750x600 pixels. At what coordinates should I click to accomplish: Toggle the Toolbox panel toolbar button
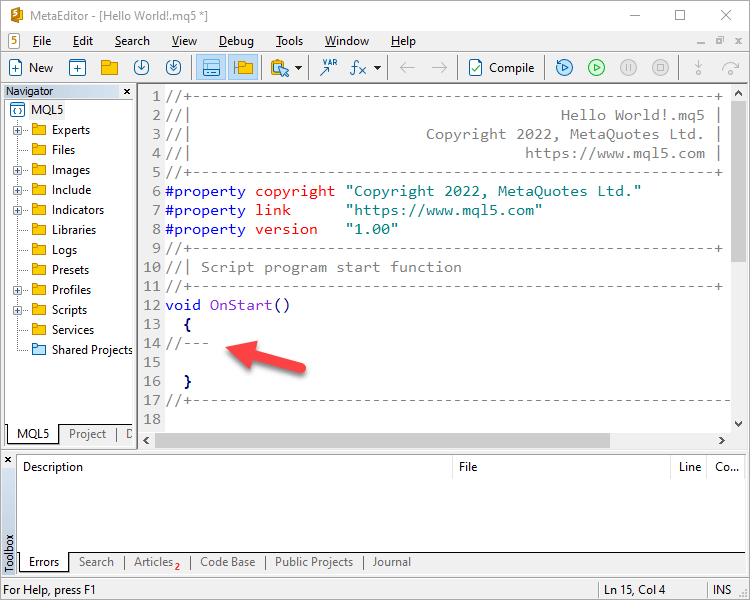pyautogui.click(x=242, y=68)
